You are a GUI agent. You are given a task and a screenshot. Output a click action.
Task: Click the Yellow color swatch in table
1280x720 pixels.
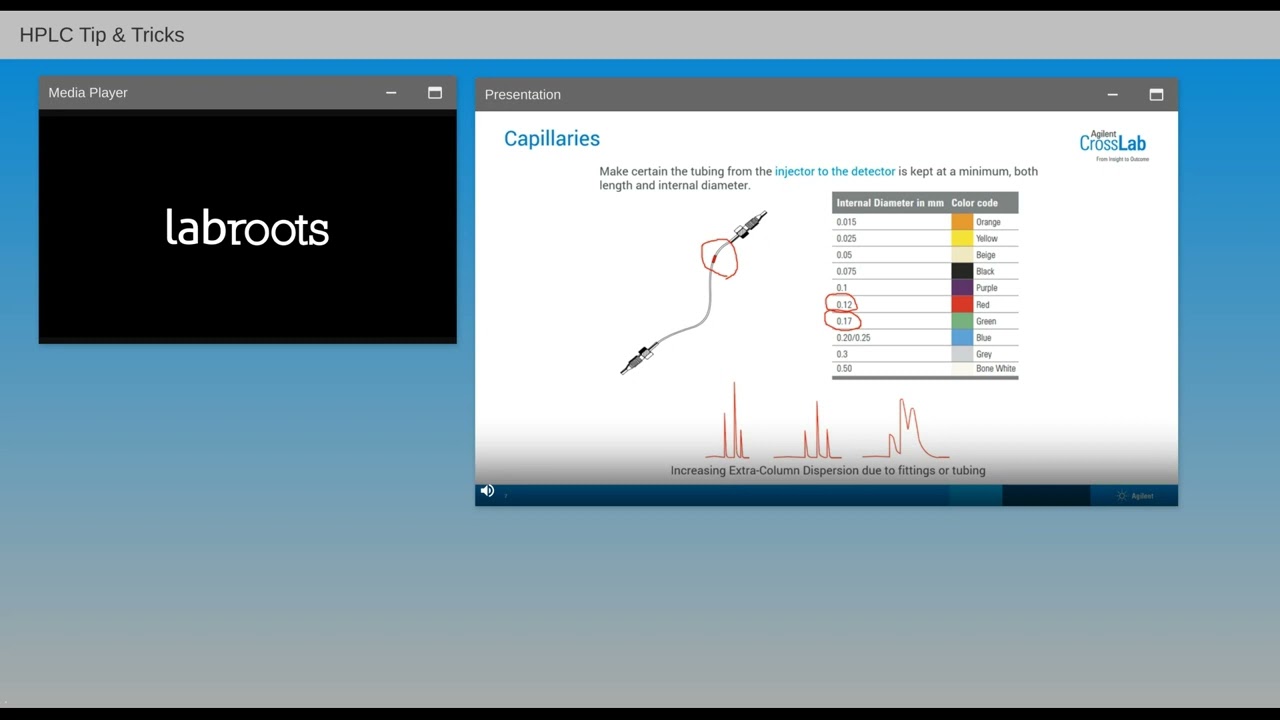[962, 238]
